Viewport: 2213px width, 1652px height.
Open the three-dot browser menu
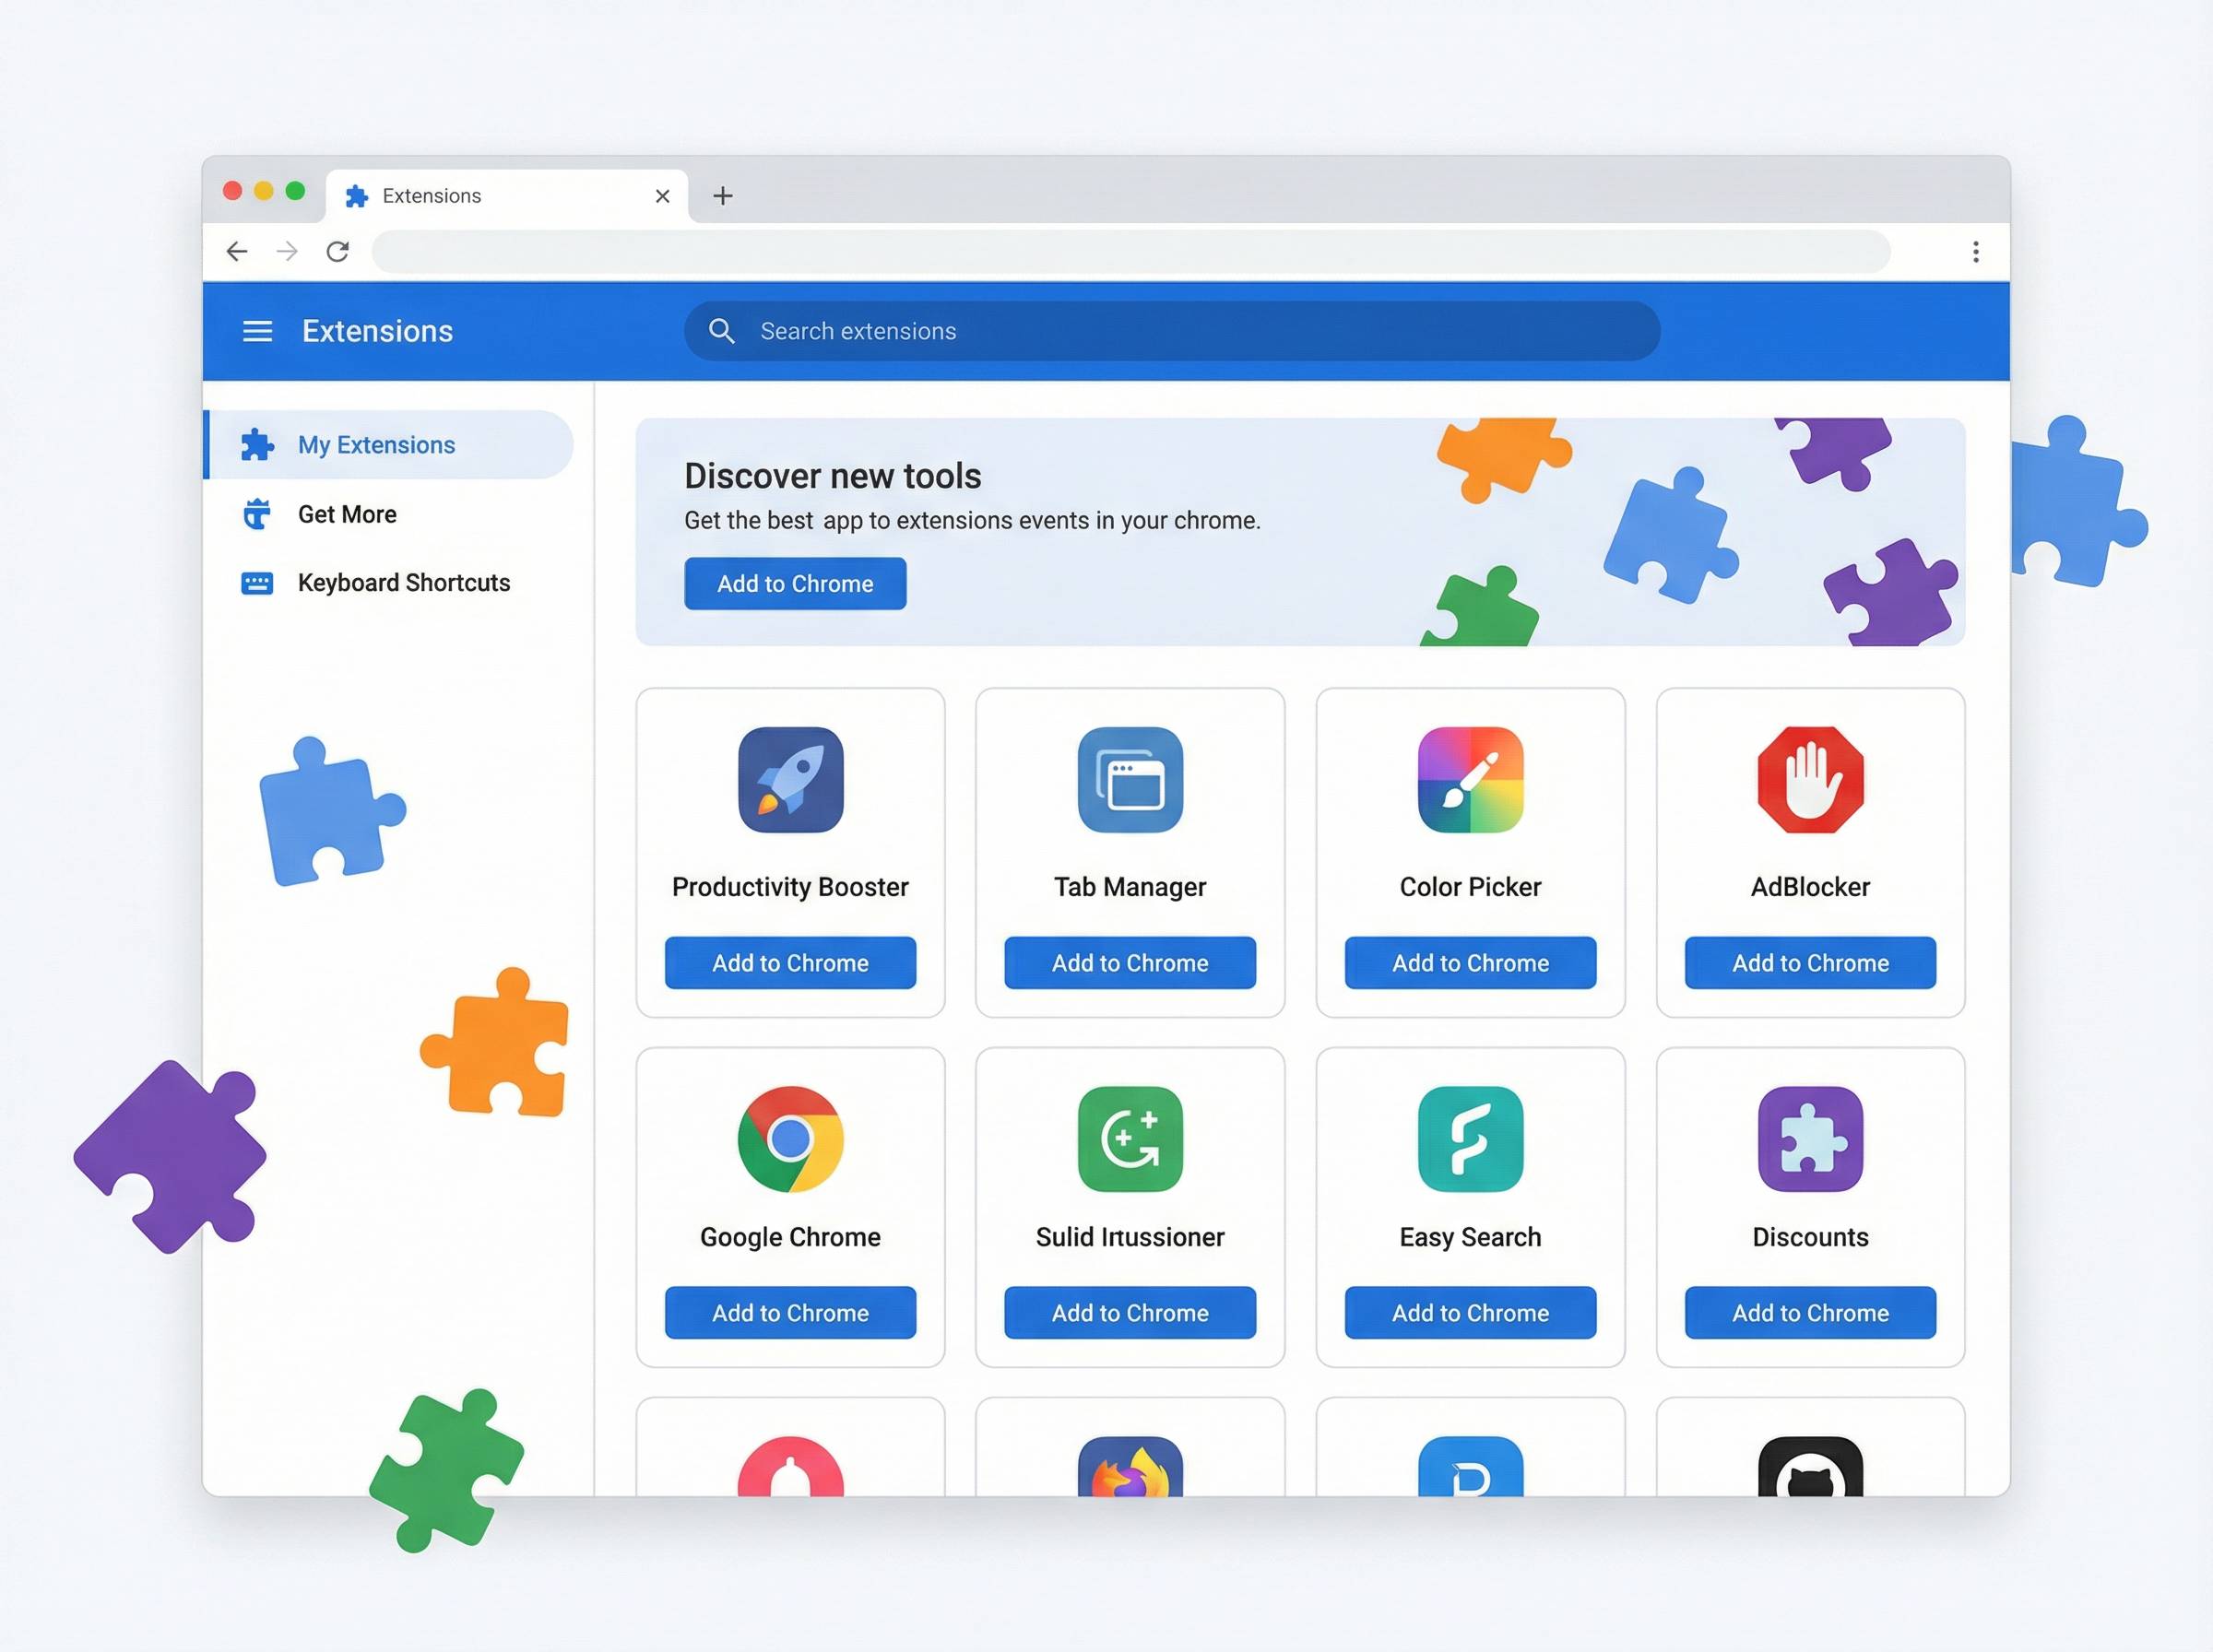pos(1975,251)
